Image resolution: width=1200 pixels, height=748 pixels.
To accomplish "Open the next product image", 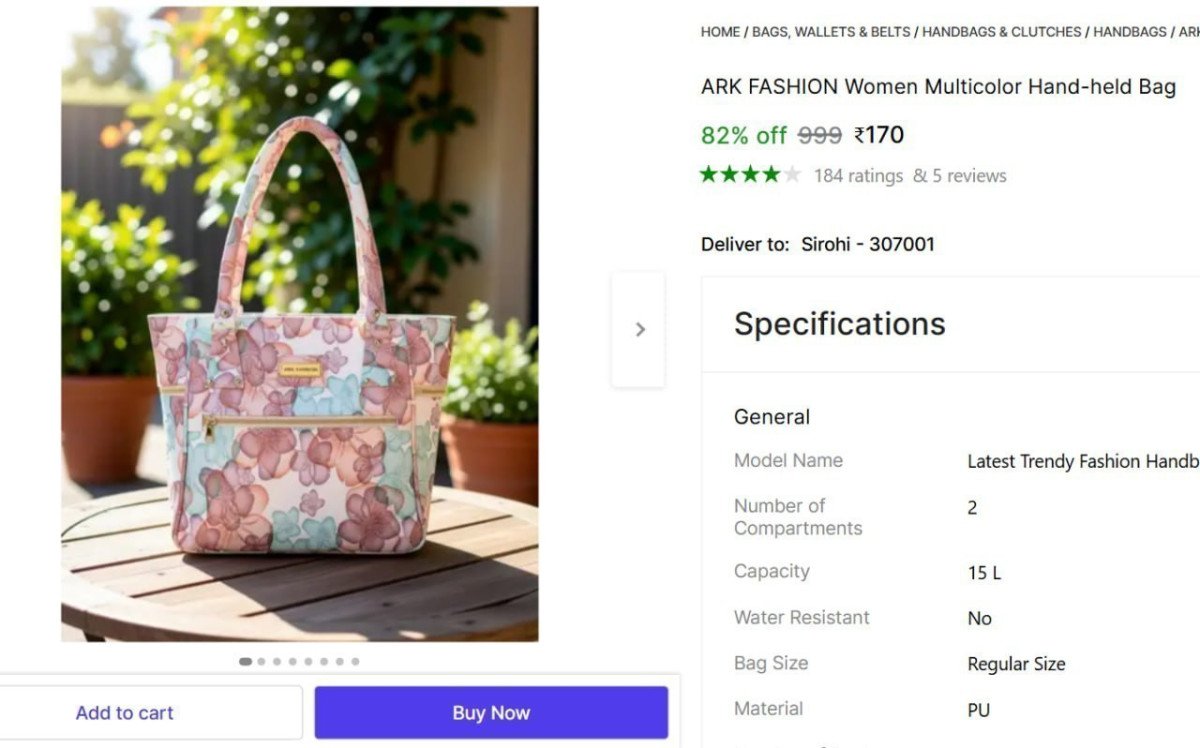I will tap(640, 328).
